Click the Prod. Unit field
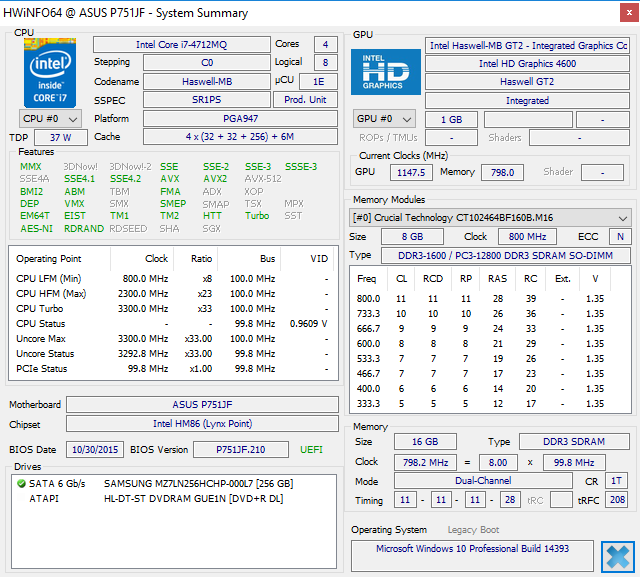This screenshot has height=577, width=640. [x=305, y=100]
